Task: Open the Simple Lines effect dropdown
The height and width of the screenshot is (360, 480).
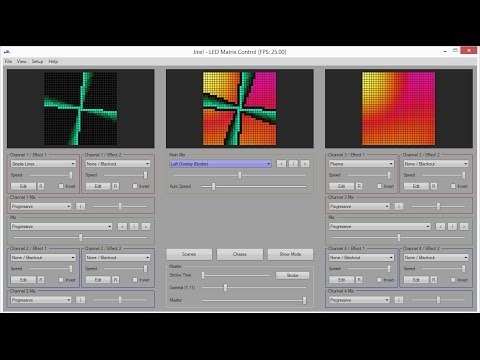Action: 43,164
